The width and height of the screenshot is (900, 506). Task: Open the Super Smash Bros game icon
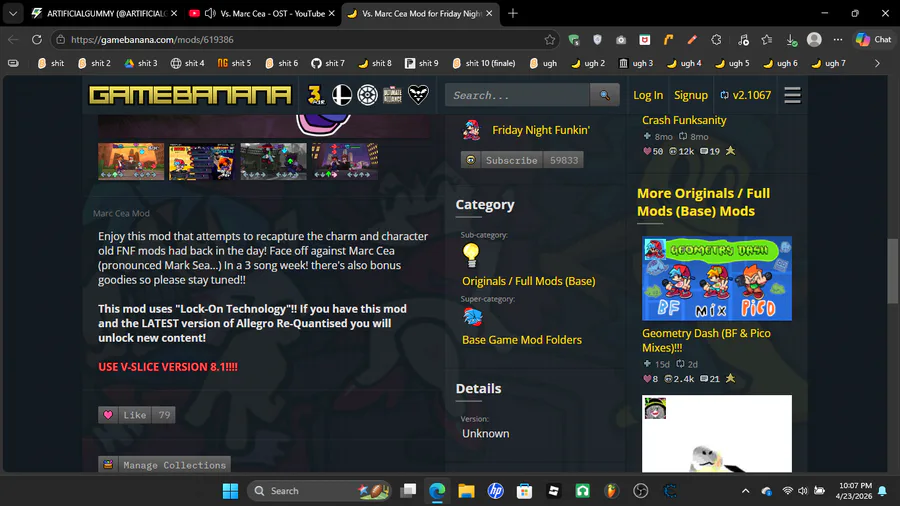[342, 95]
